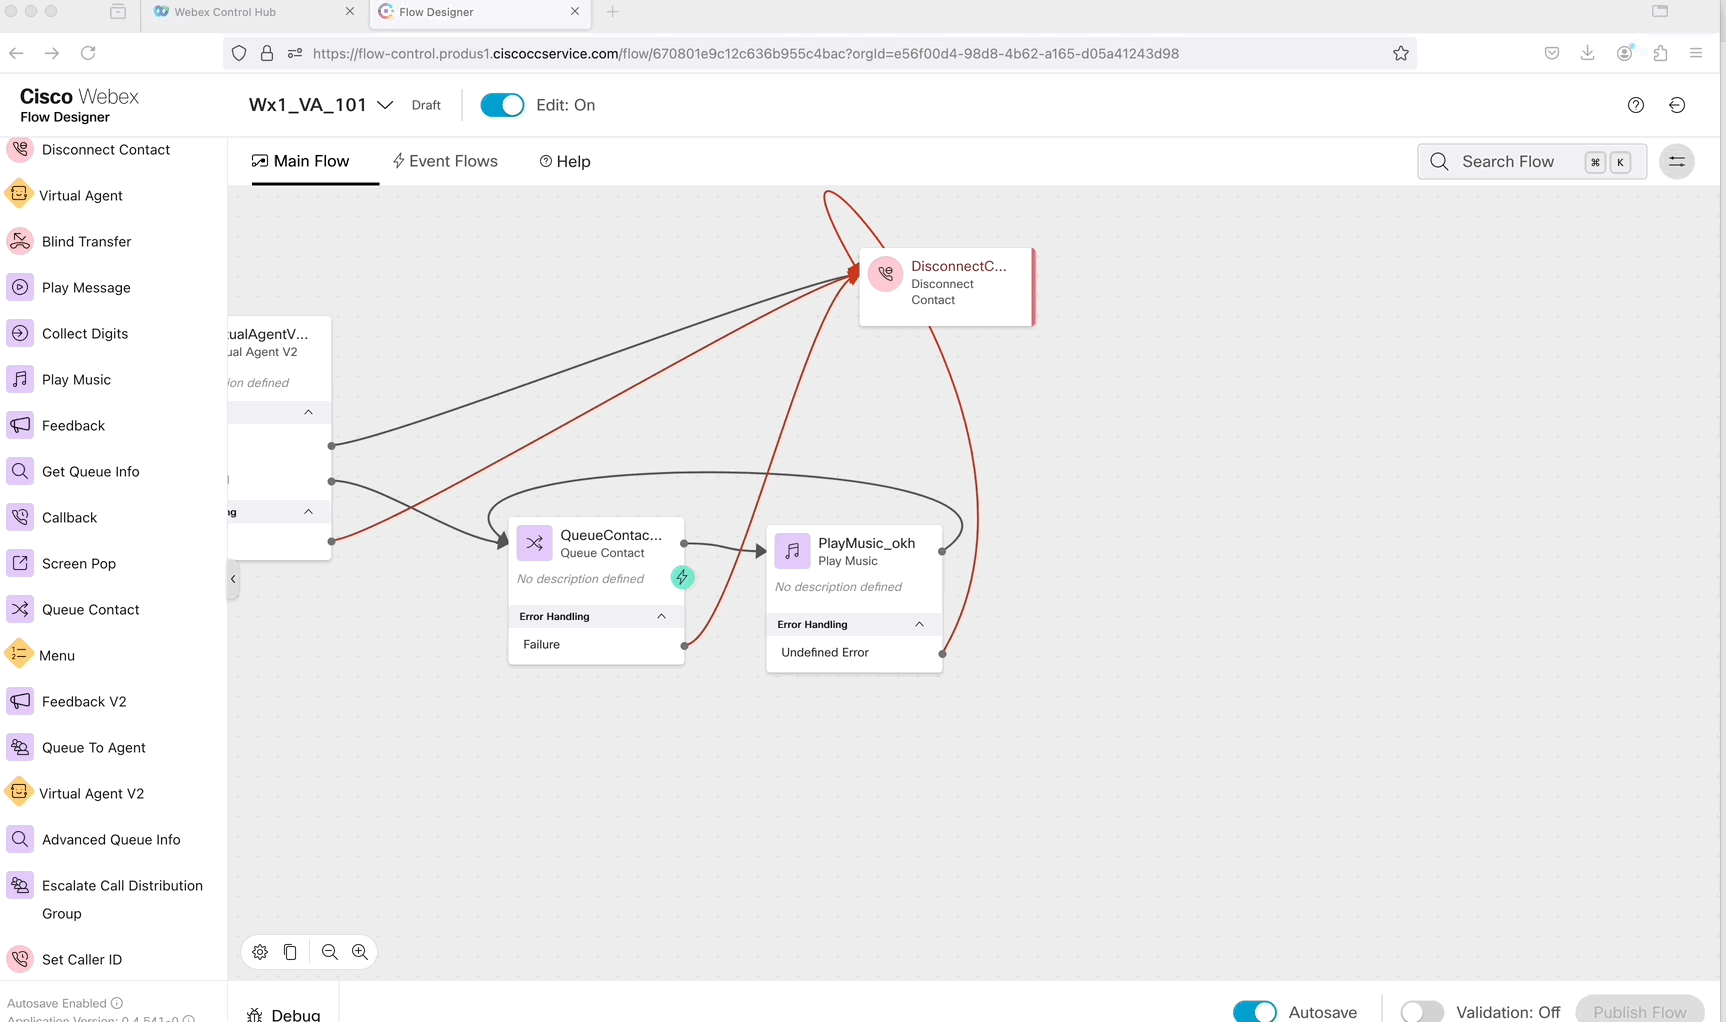Collapse Error Handling on QueueContact node
Image resolution: width=1726 pixels, height=1022 pixels.
point(661,616)
